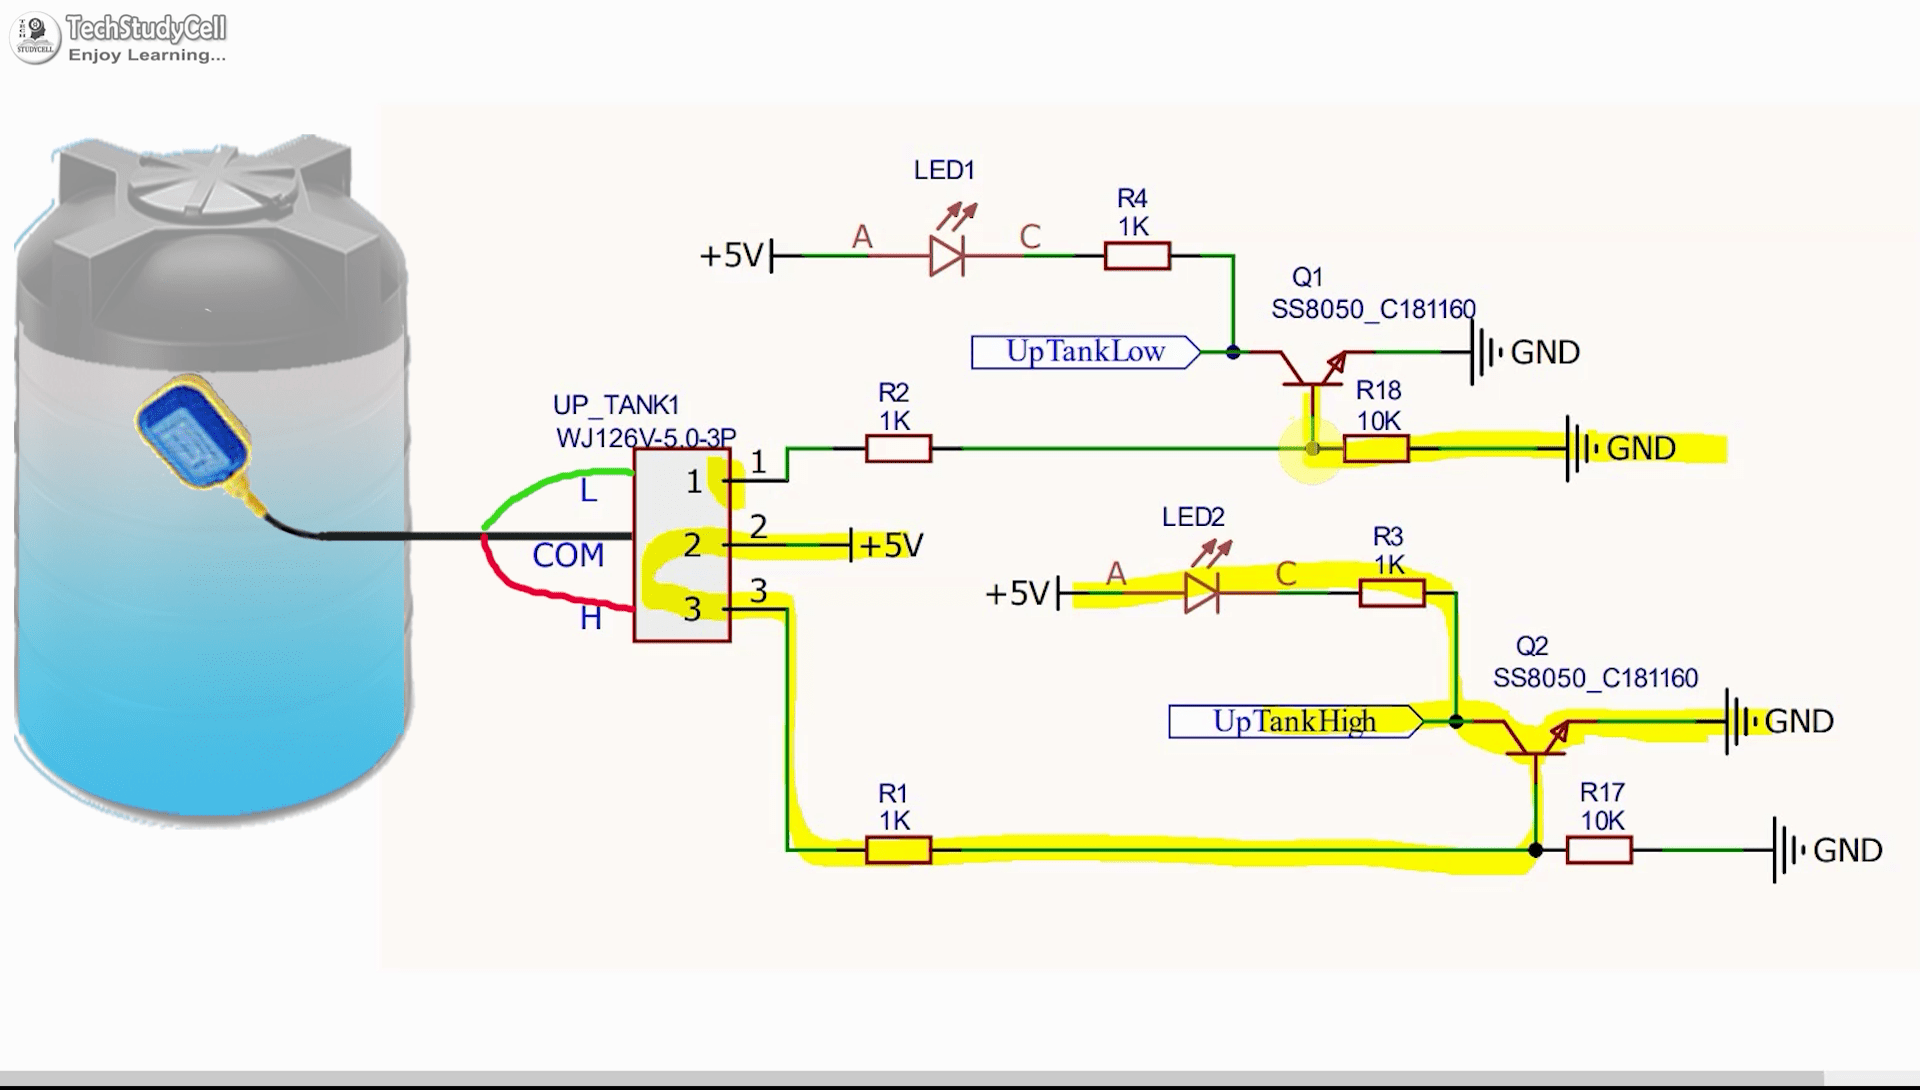
Task: Click the R3 1K resistor symbol
Action: (1393, 590)
